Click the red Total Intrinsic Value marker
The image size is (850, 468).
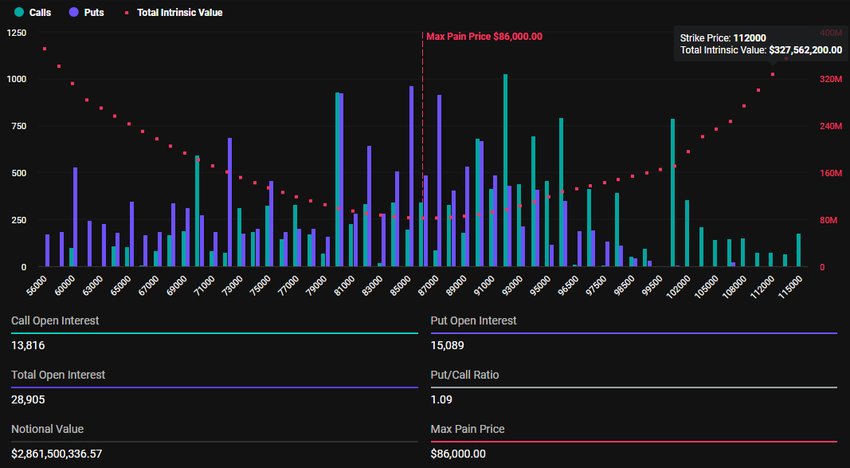(x=125, y=13)
